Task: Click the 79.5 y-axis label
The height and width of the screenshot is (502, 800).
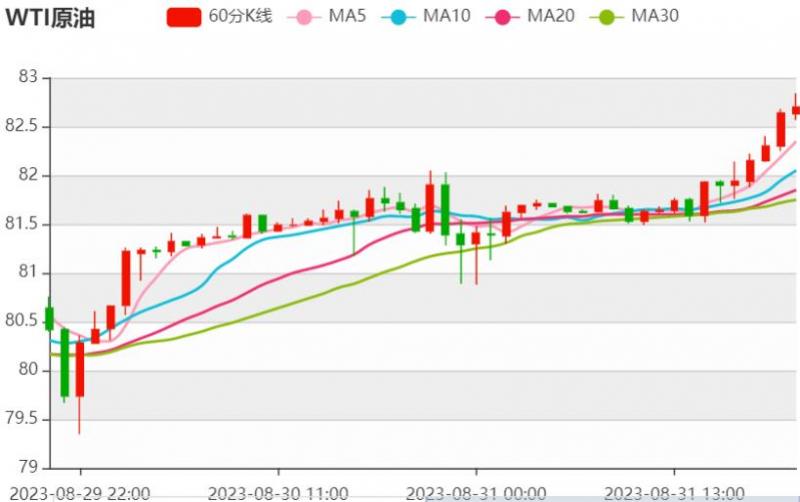Action: [22, 418]
